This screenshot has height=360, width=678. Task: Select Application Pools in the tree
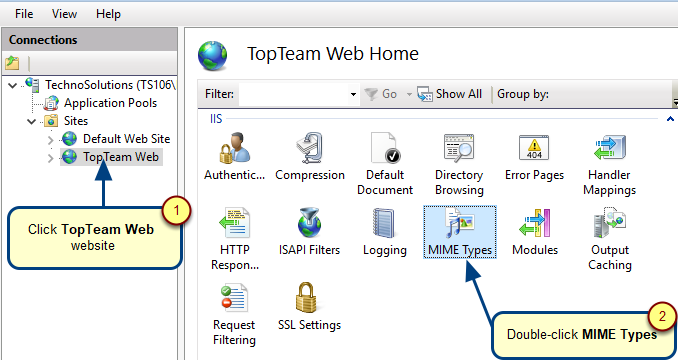[110, 103]
